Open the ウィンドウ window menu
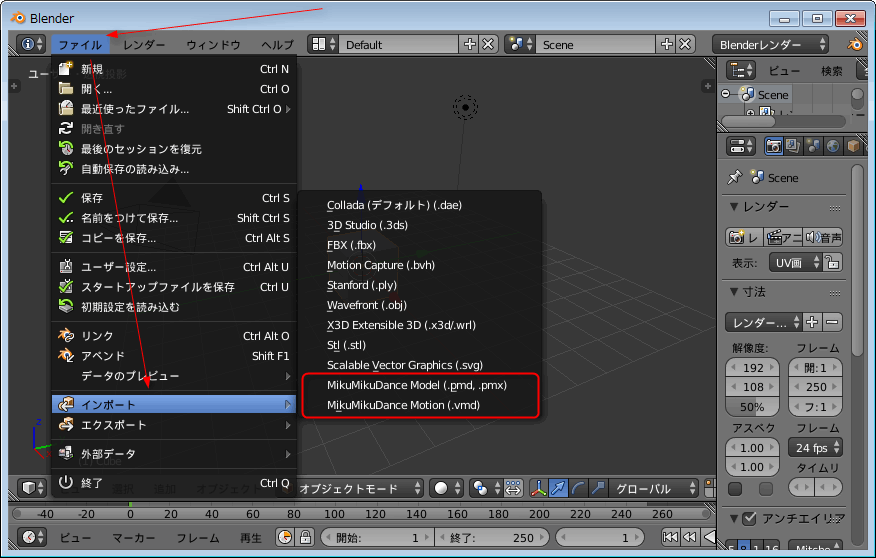876x558 pixels. click(x=213, y=44)
